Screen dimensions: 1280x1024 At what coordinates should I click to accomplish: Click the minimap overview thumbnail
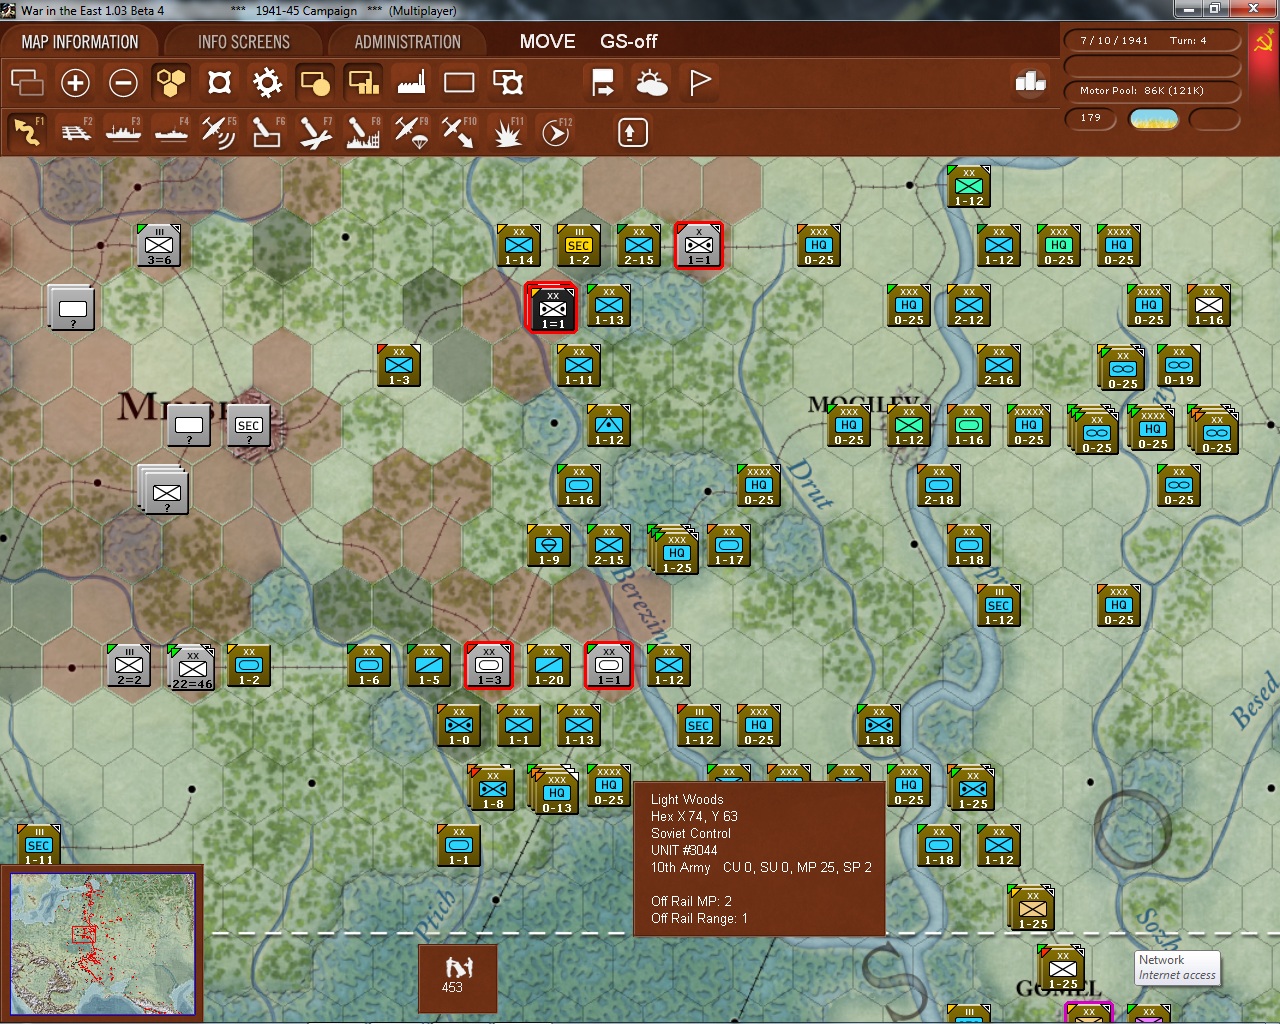pyautogui.click(x=103, y=944)
